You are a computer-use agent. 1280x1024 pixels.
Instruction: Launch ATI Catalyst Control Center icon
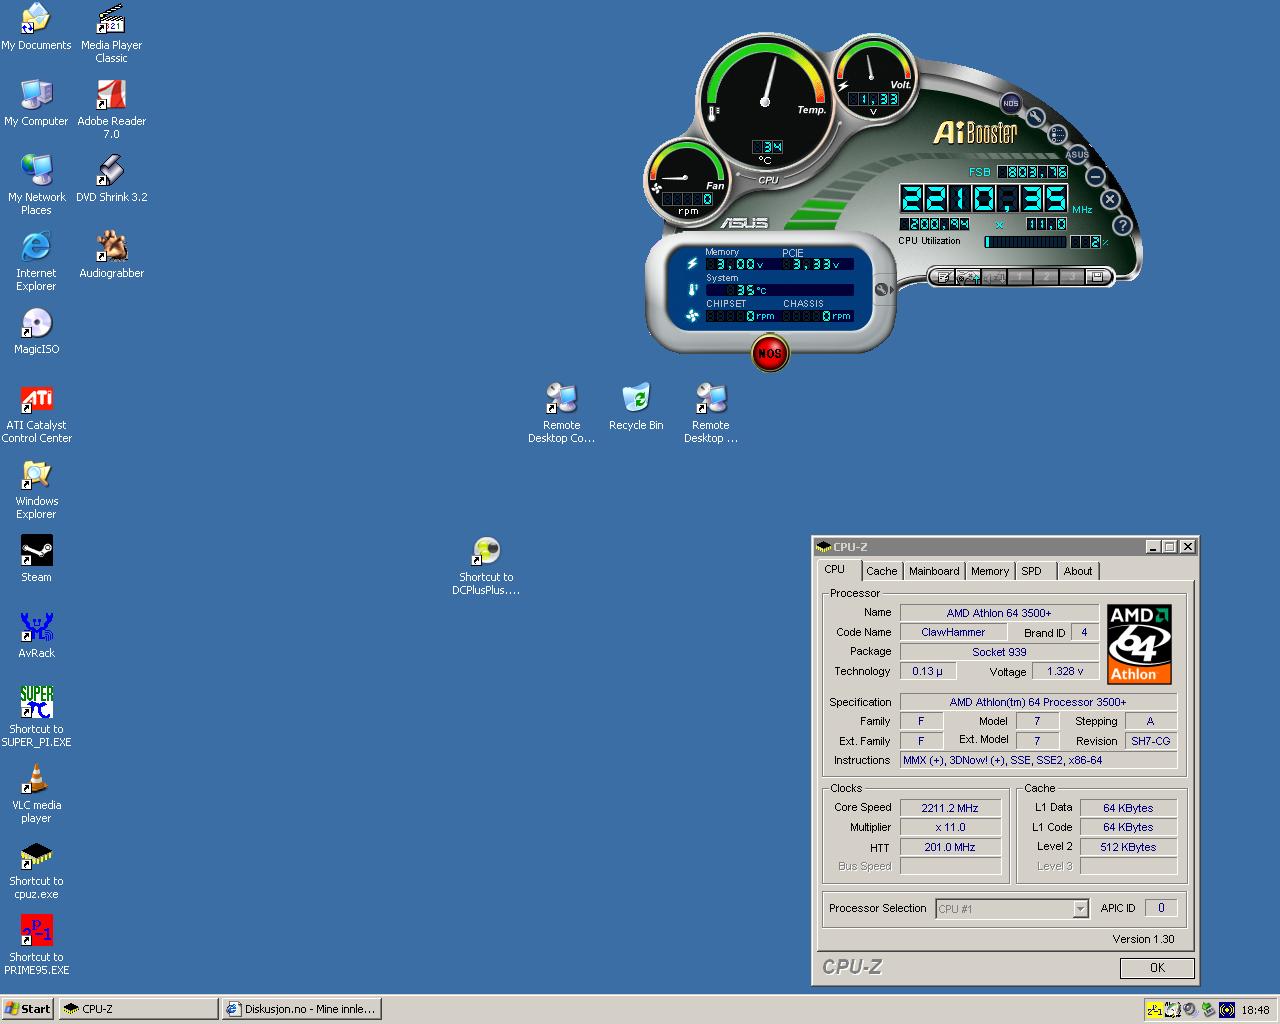click(36, 413)
